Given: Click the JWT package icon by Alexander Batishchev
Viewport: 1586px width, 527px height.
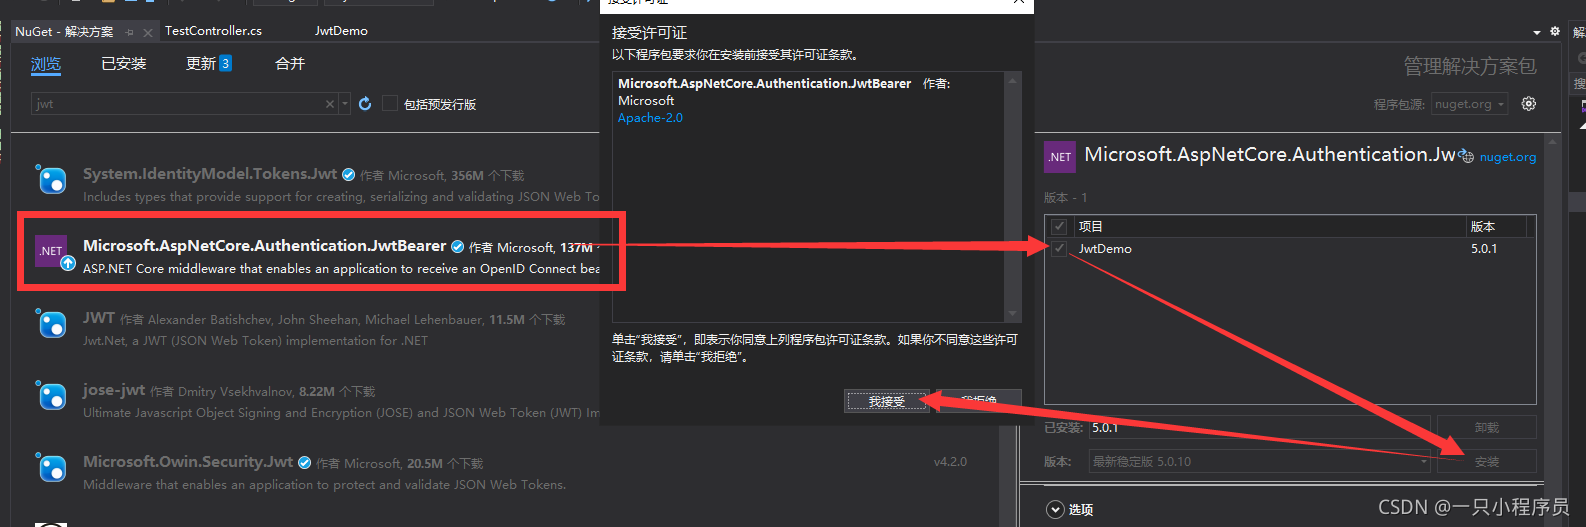Looking at the screenshot, I should coord(52,324).
